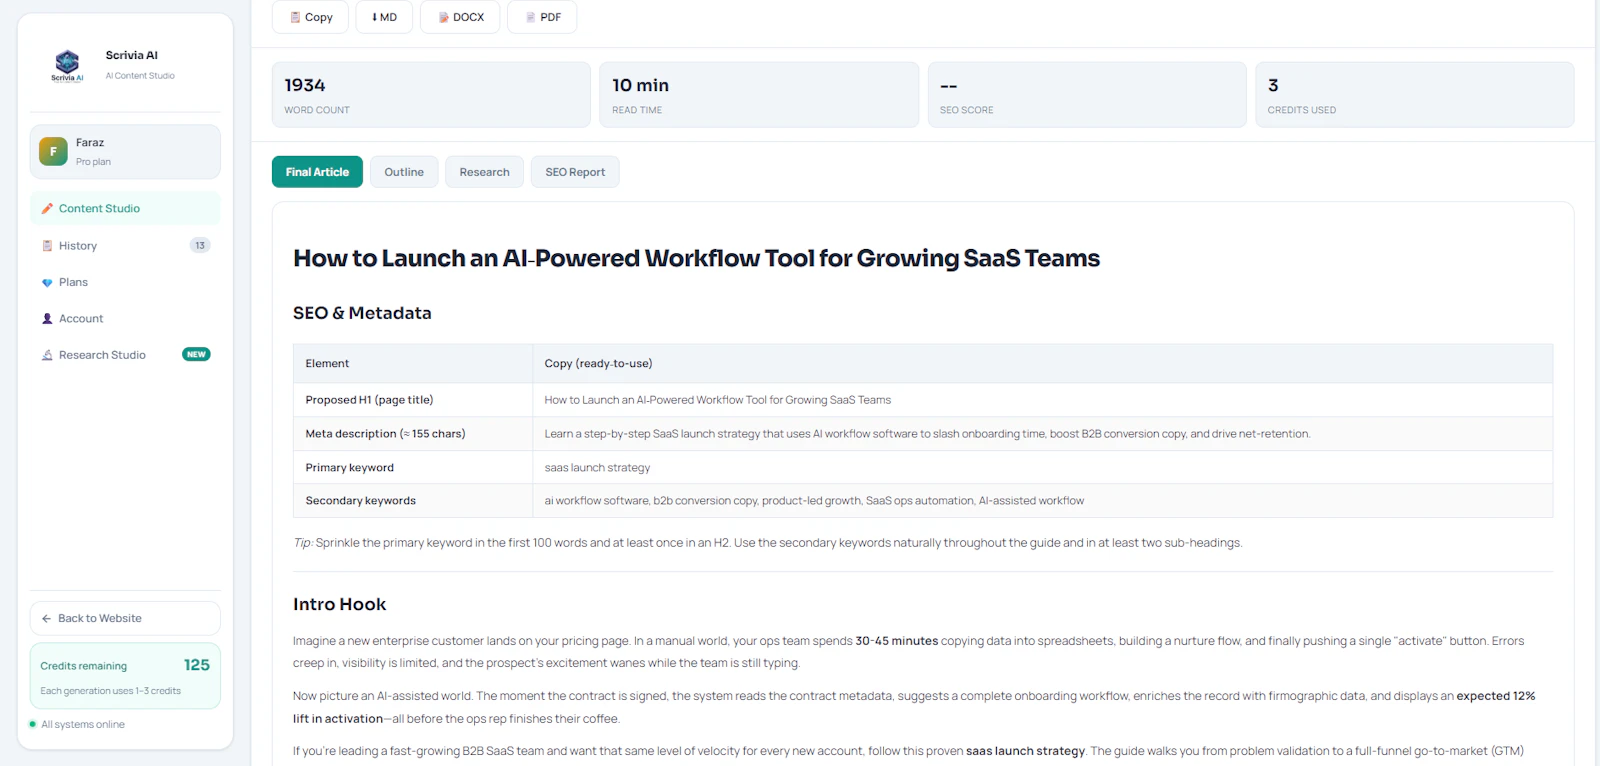This screenshot has height=766, width=1600.
Task: Click the Proposed H1 (page title) cell
Action: (x=413, y=400)
